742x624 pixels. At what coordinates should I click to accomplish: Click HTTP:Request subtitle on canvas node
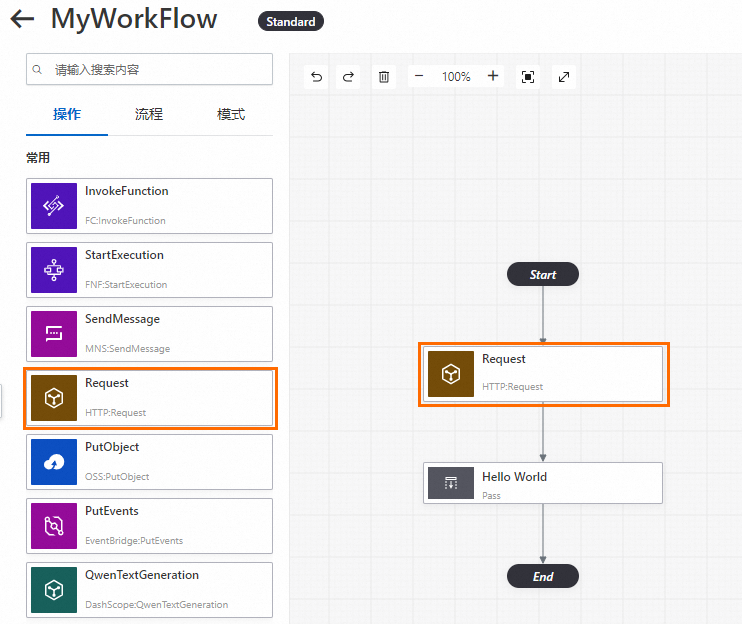[512, 387]
